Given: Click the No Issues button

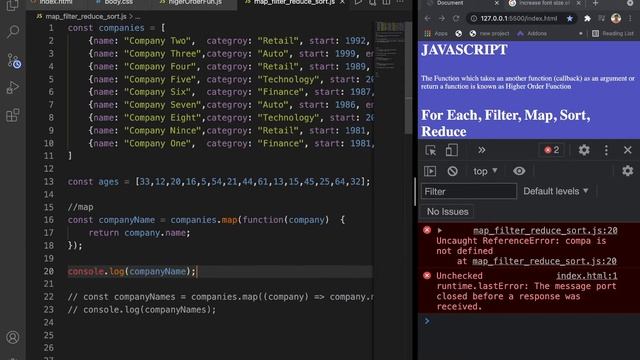Looking at the screenshot, I should (447, 212).
